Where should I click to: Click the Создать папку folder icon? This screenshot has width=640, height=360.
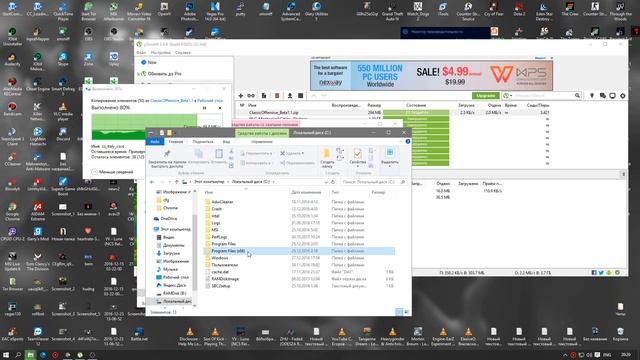point(327,153)
